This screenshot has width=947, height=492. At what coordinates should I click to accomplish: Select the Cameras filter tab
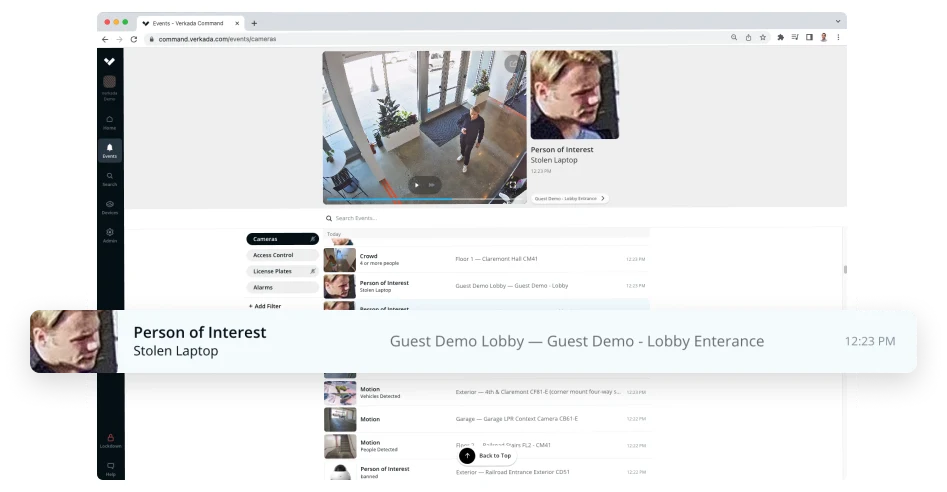(x=282, y=239)
